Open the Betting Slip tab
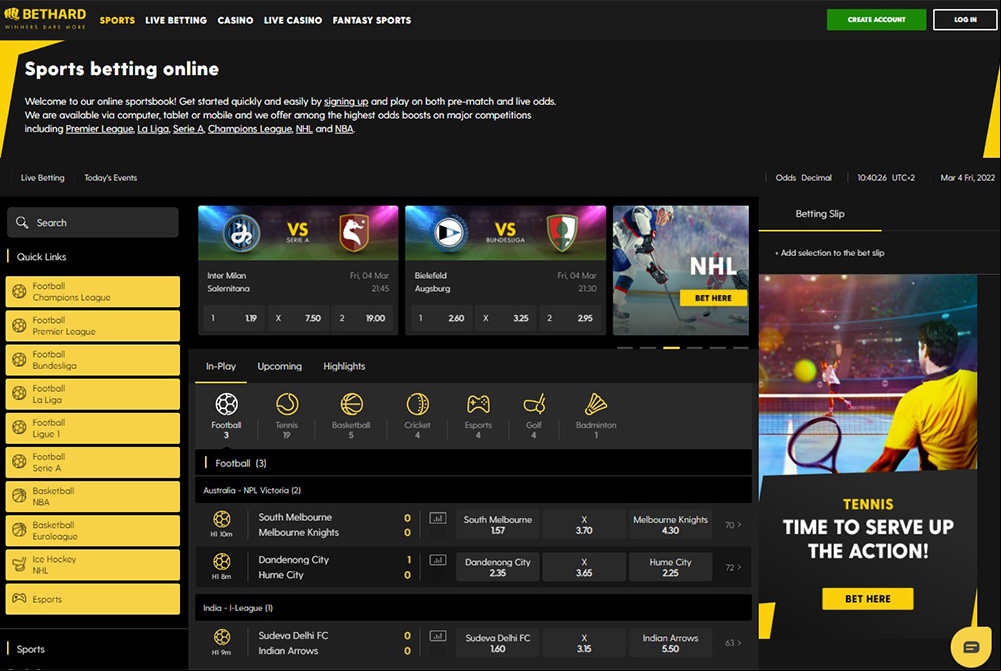This screenshot has height=671, width=1001. coord(820,214)
